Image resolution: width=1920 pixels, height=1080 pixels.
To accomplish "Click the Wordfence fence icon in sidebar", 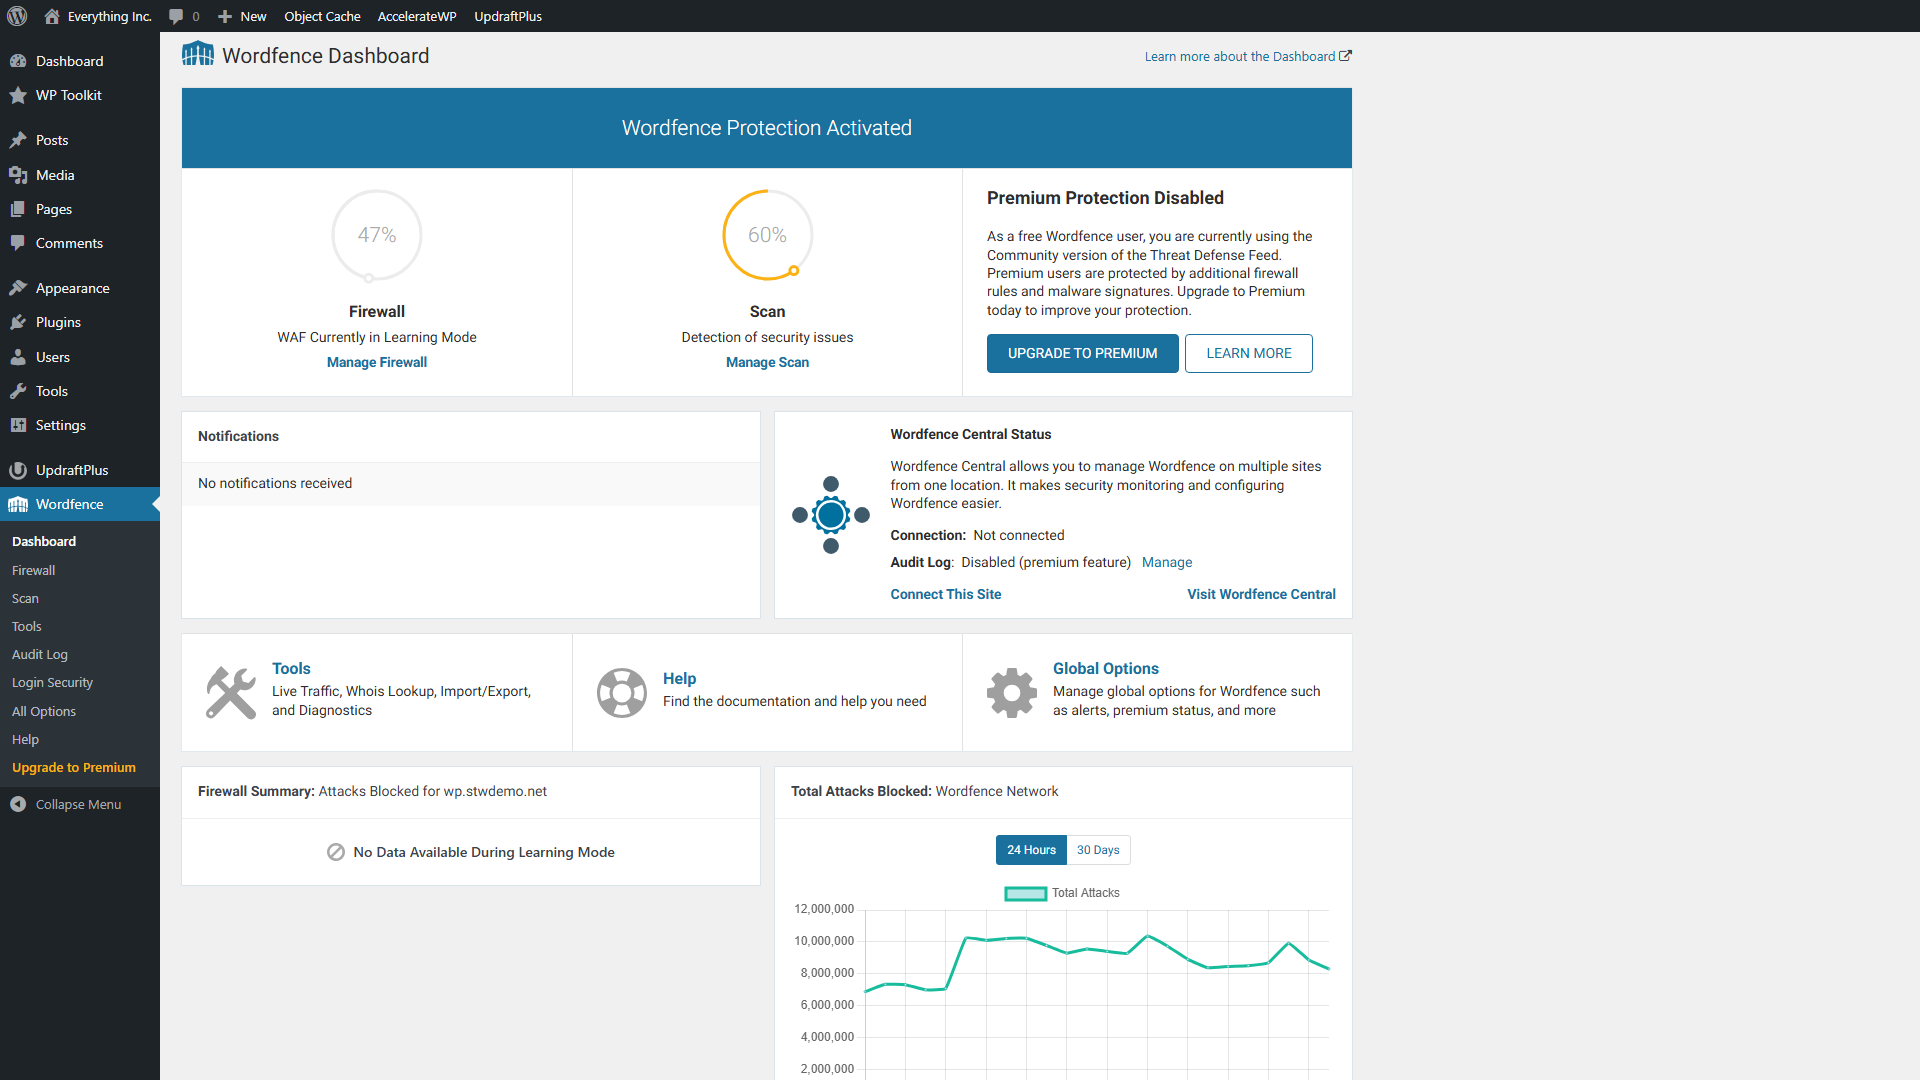I will coord(18,504).
